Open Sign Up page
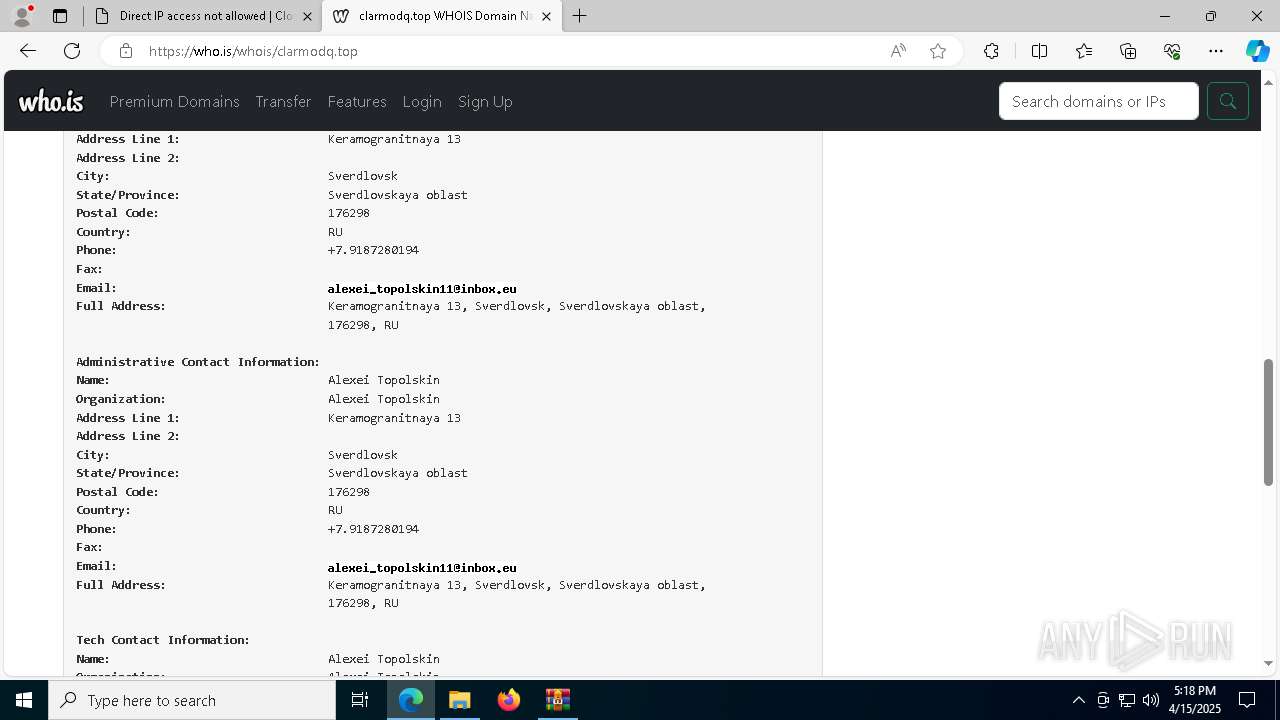1280x720 pixels. (x=485, y=102)
